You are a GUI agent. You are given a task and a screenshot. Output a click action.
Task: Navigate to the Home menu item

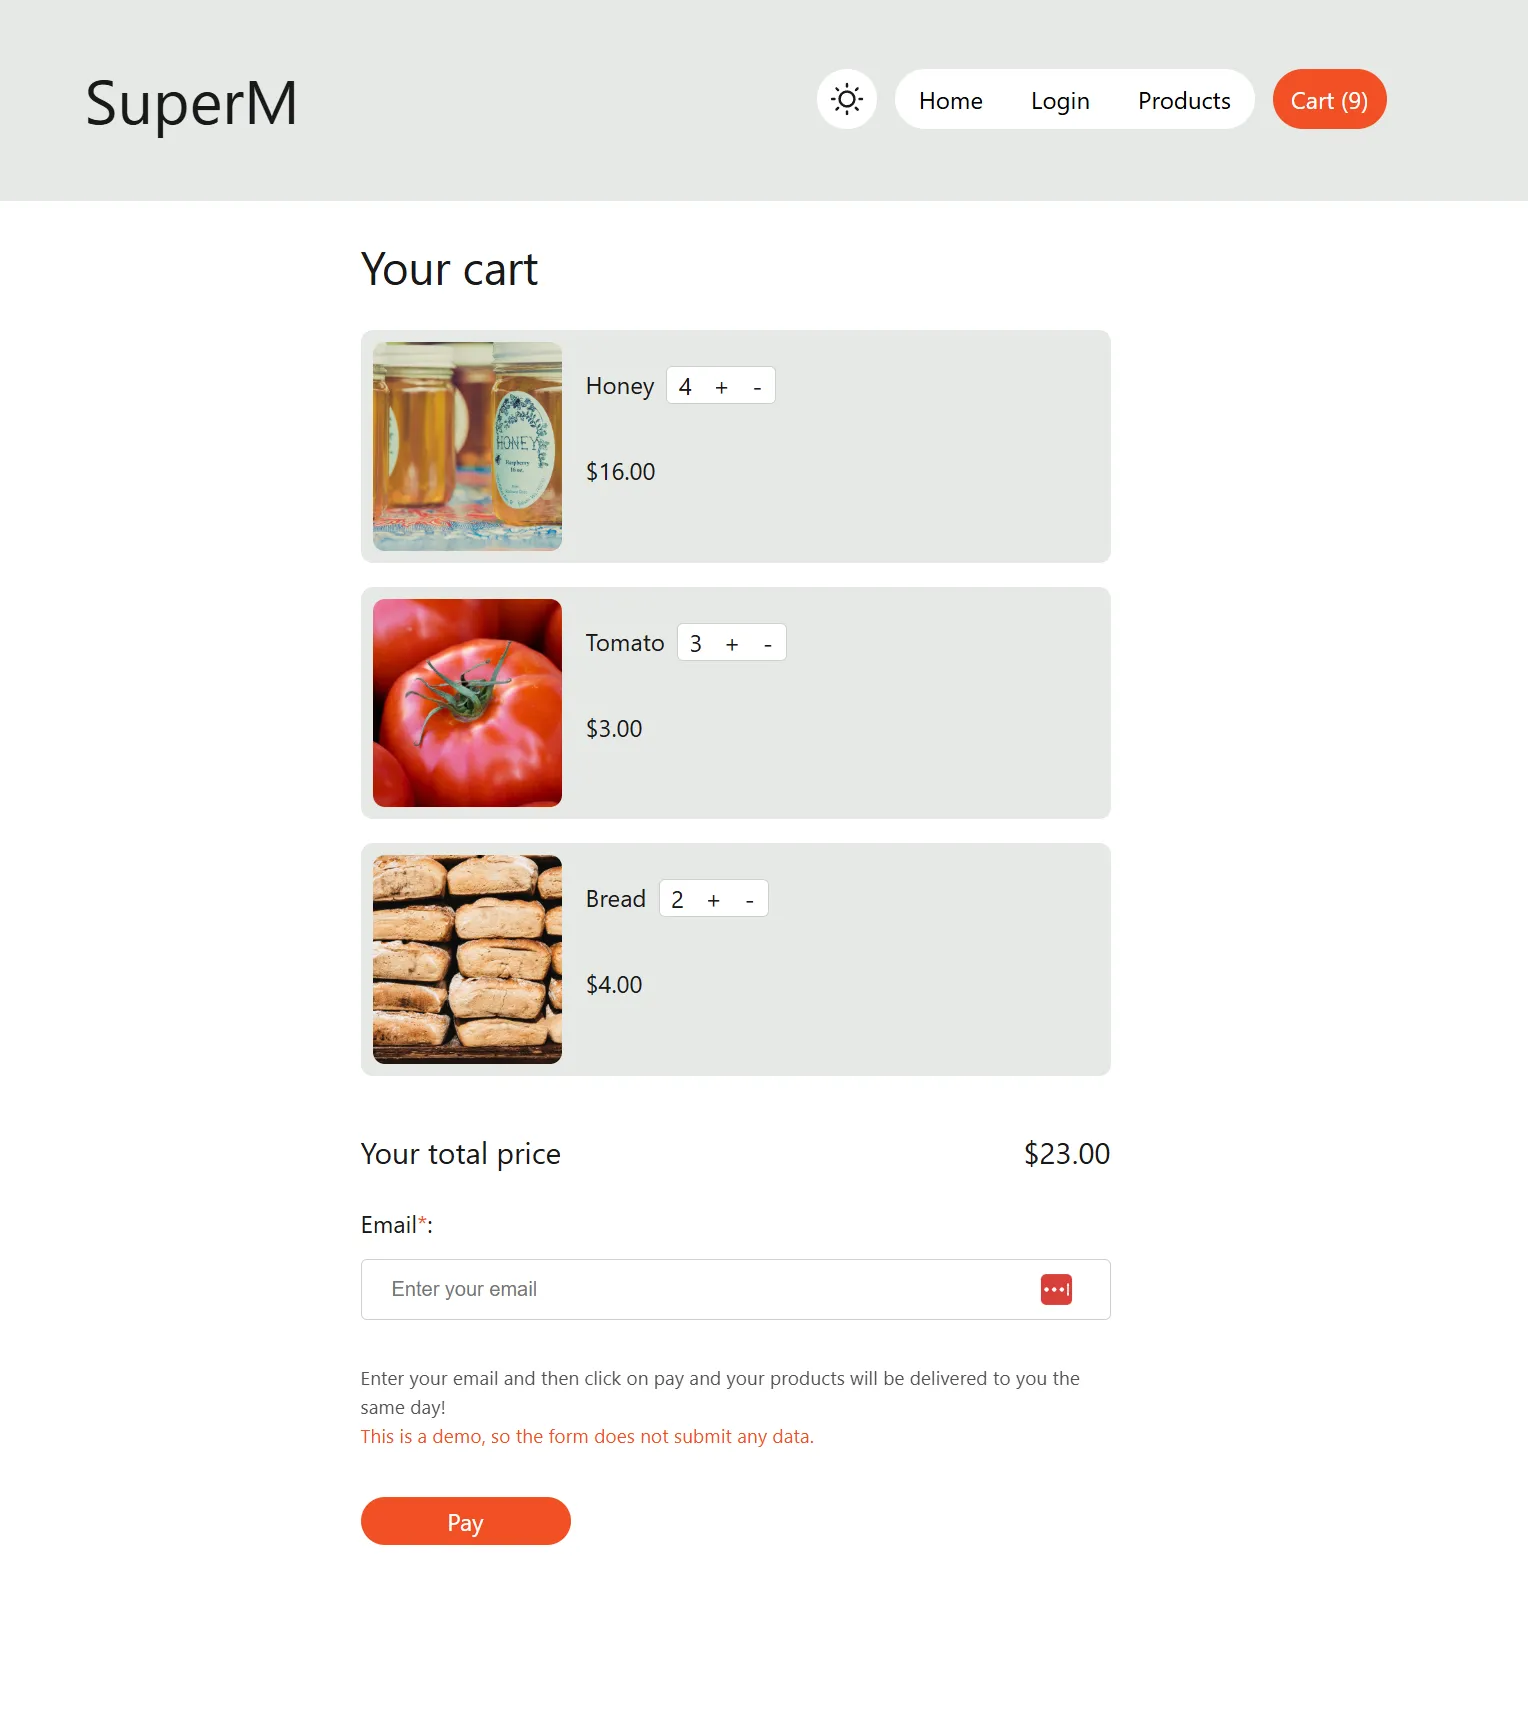tap(950, 100)
